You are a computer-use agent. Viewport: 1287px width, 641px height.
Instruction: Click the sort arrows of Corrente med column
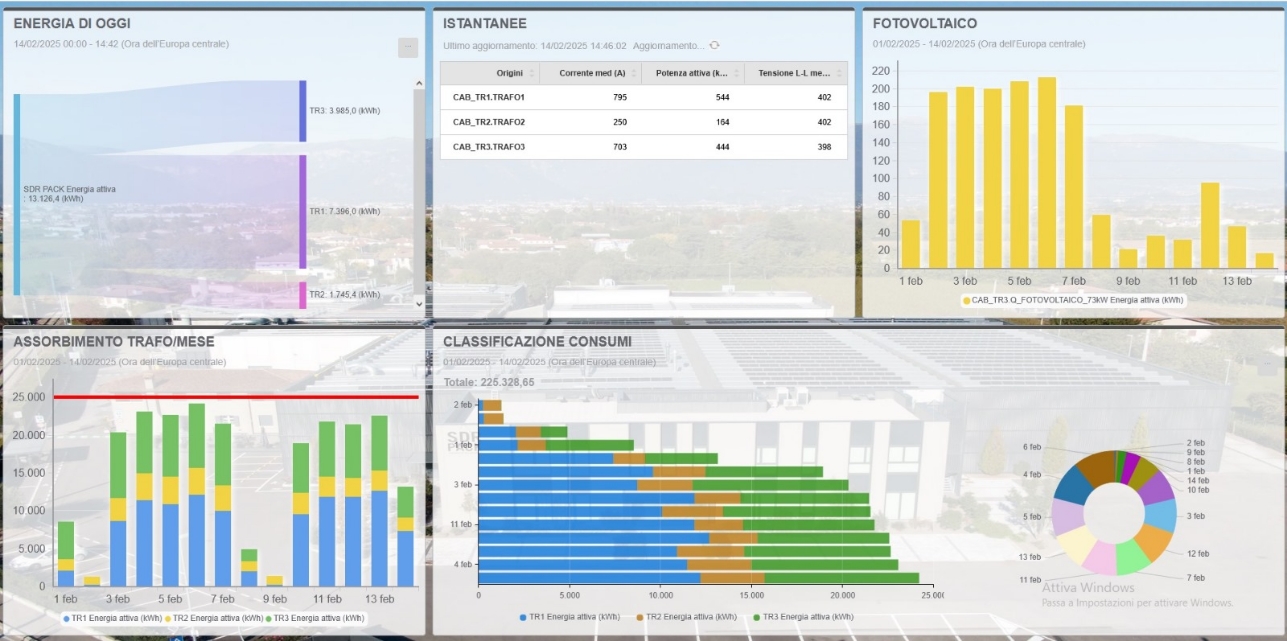pyautogui.click(x=632, y=73)
